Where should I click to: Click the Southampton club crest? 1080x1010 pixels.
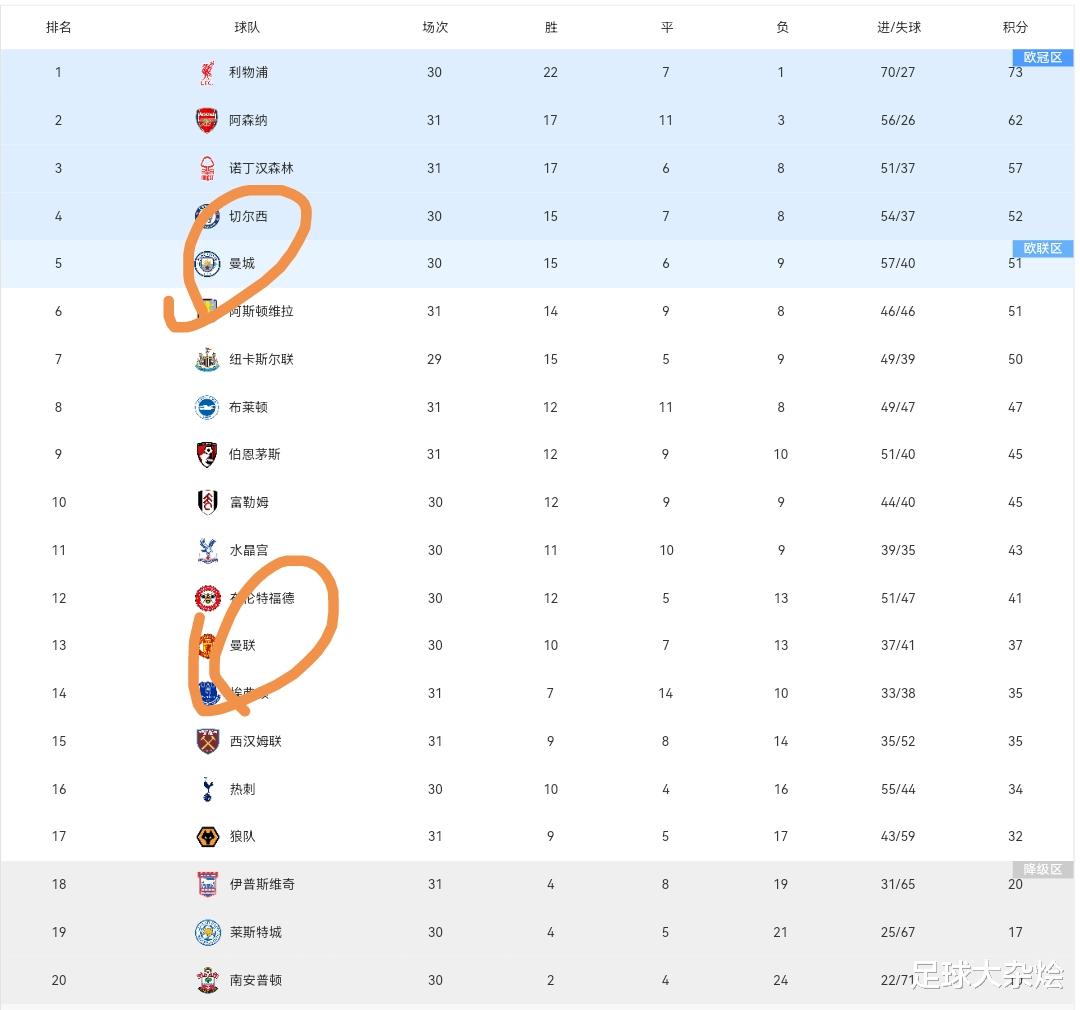tap(207, 980)
